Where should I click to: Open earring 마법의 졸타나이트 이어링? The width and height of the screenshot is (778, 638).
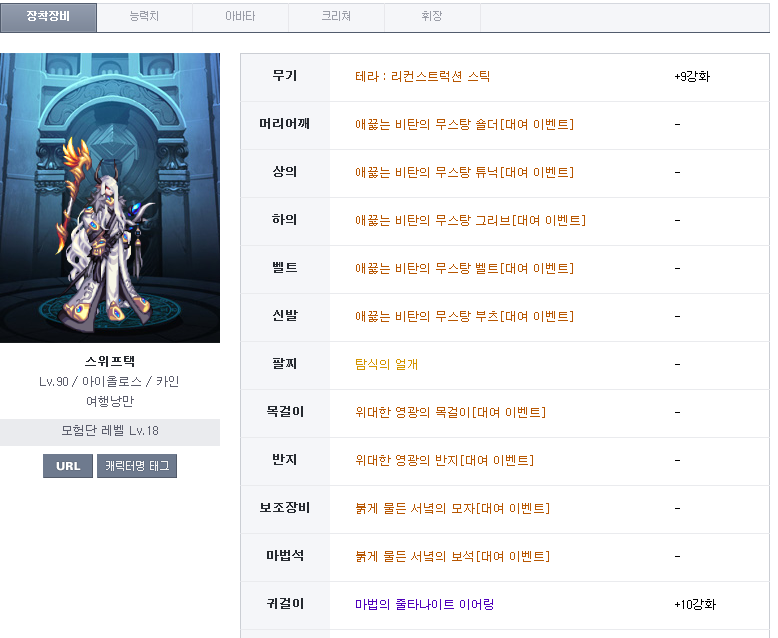[x=425, y=604]
